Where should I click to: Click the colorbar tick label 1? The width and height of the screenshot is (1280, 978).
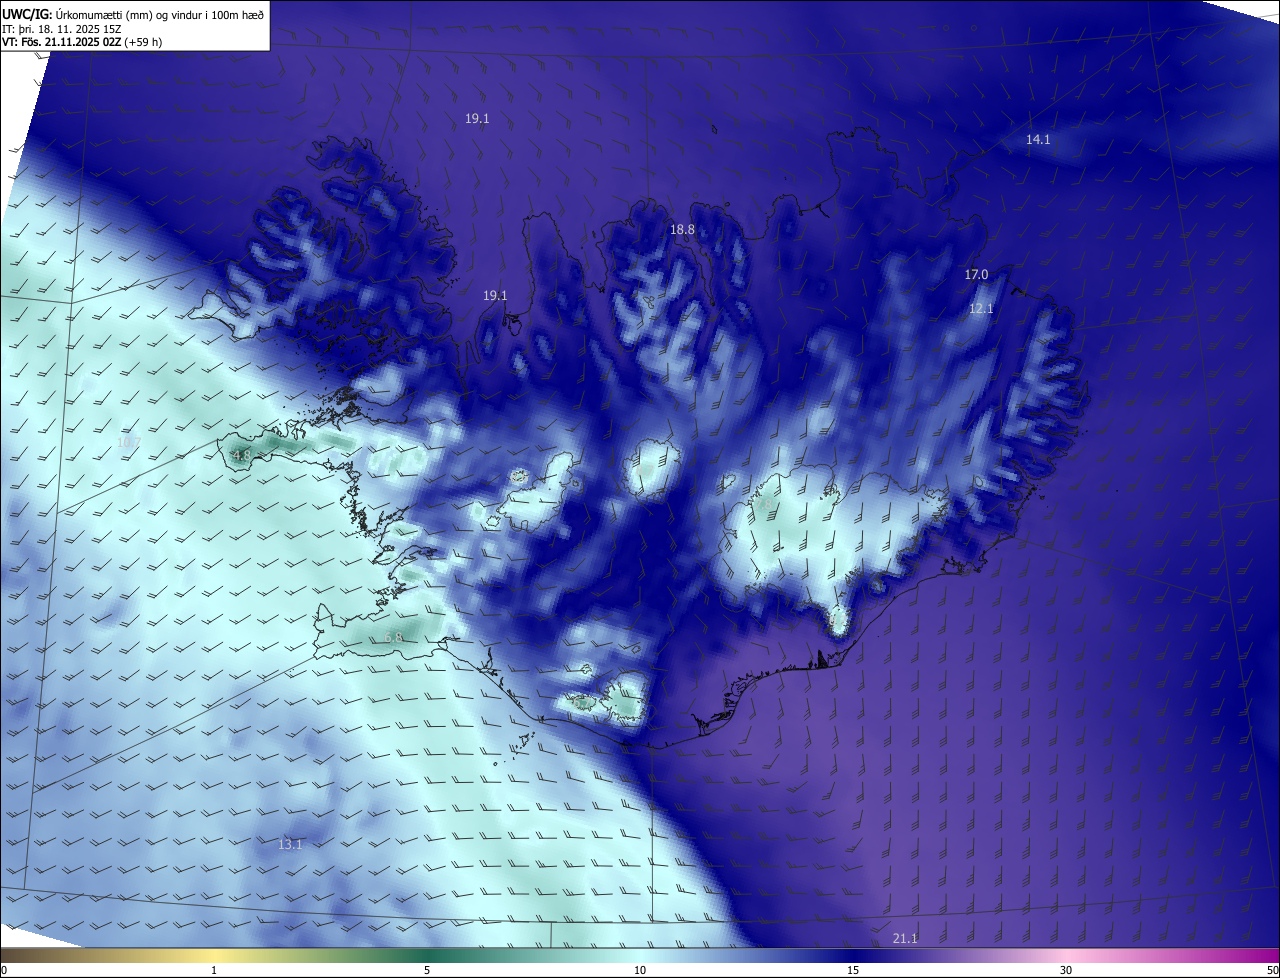(214, 970)
